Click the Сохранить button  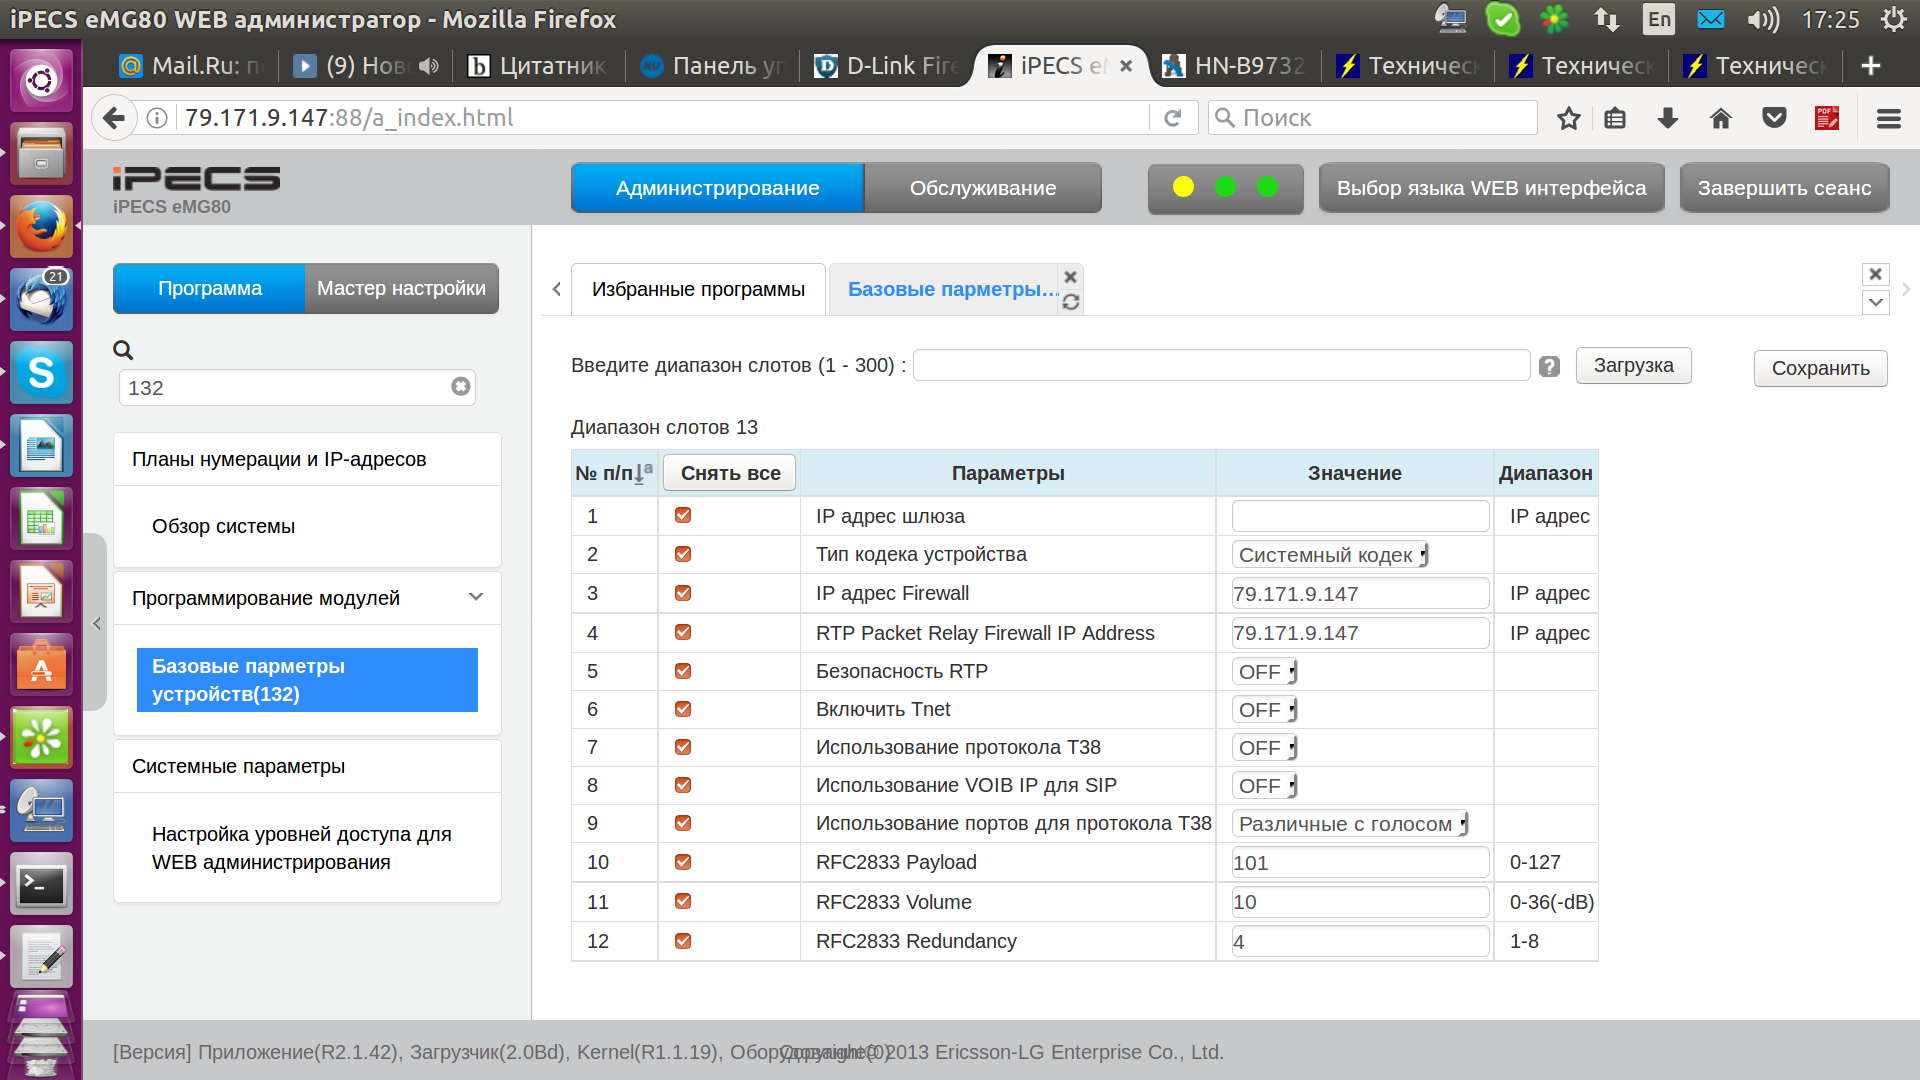[x=1820, y=368]
